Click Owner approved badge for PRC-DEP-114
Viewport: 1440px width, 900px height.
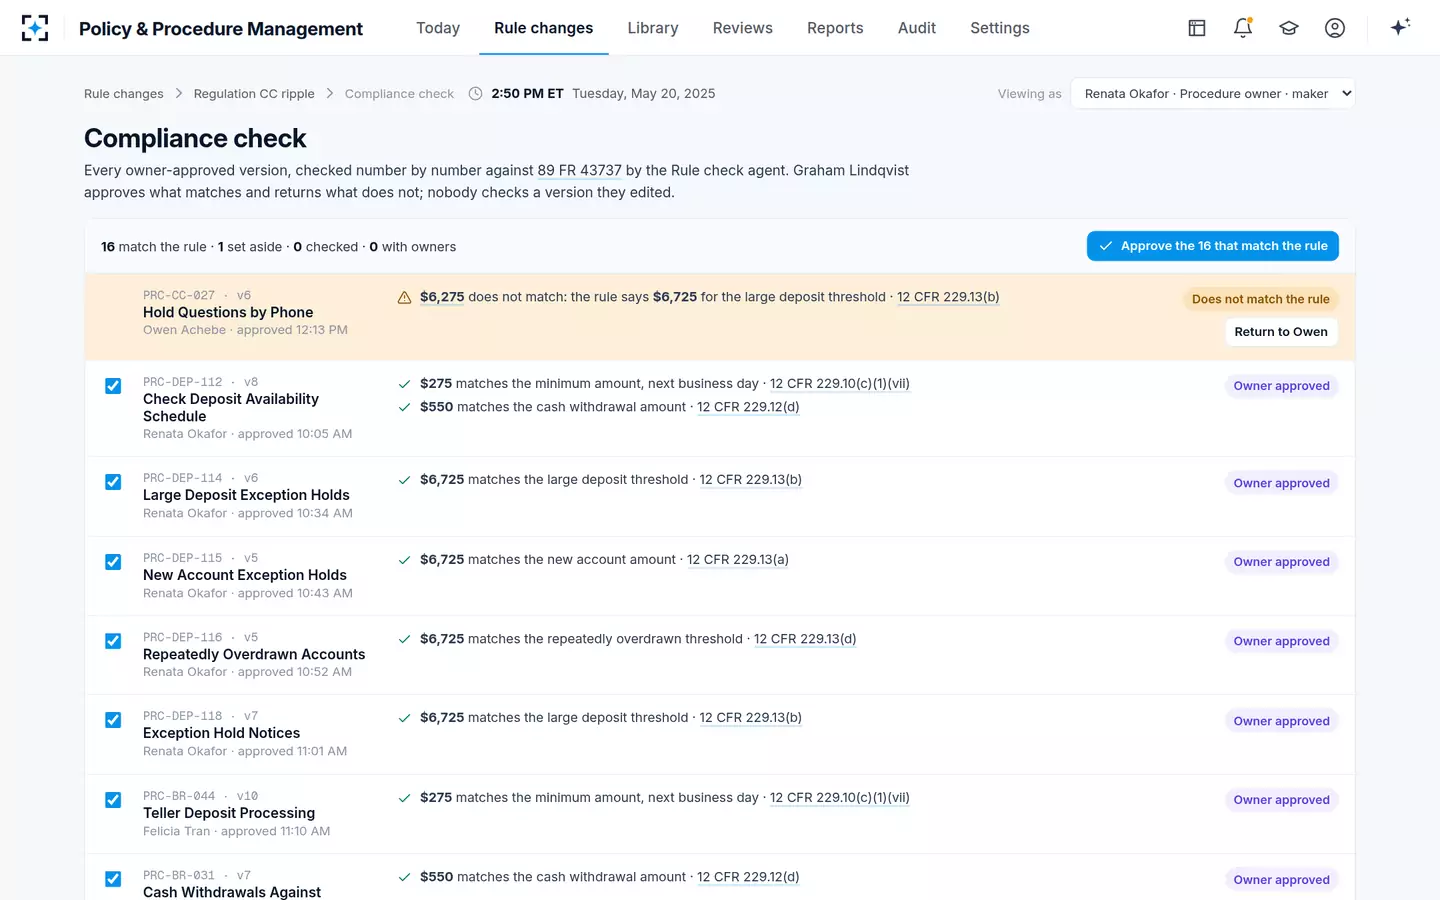(1281, 483)
